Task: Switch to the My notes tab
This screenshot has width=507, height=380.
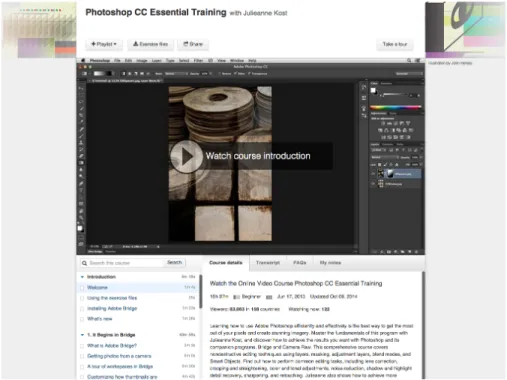Action: point(330,263)
